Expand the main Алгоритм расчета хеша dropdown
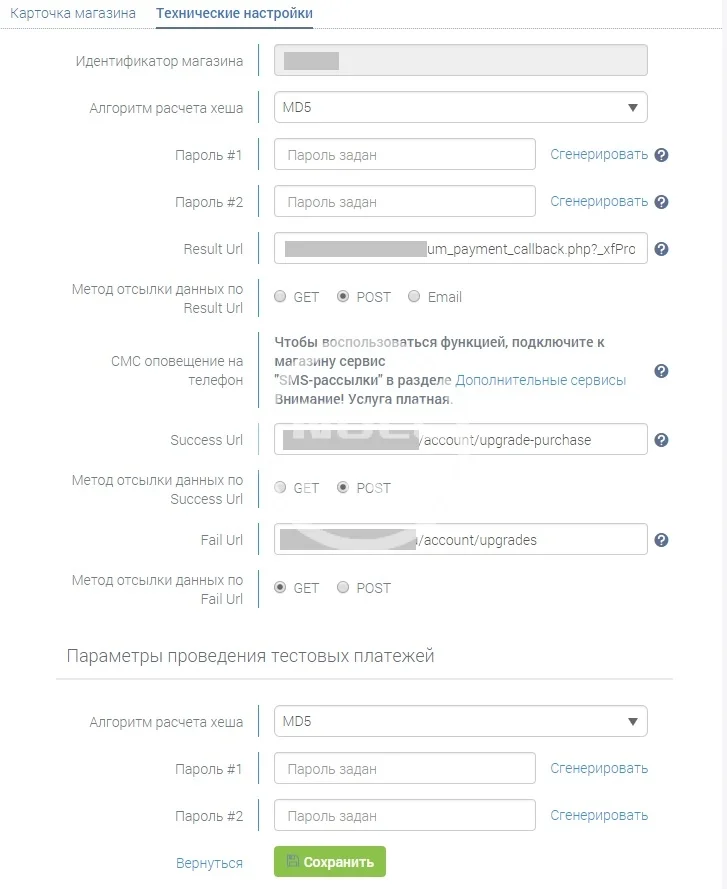 pyautogui.click(x=460, y=107)
